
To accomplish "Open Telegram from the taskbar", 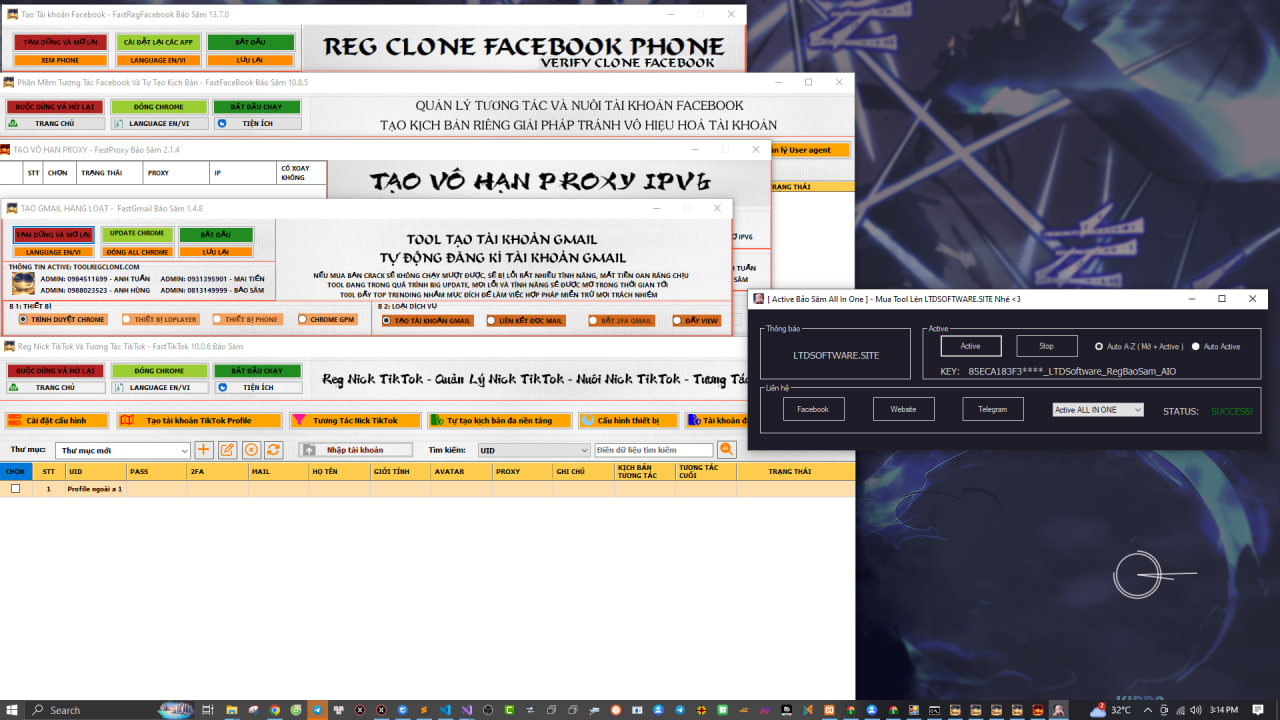I will coord(317,710).
